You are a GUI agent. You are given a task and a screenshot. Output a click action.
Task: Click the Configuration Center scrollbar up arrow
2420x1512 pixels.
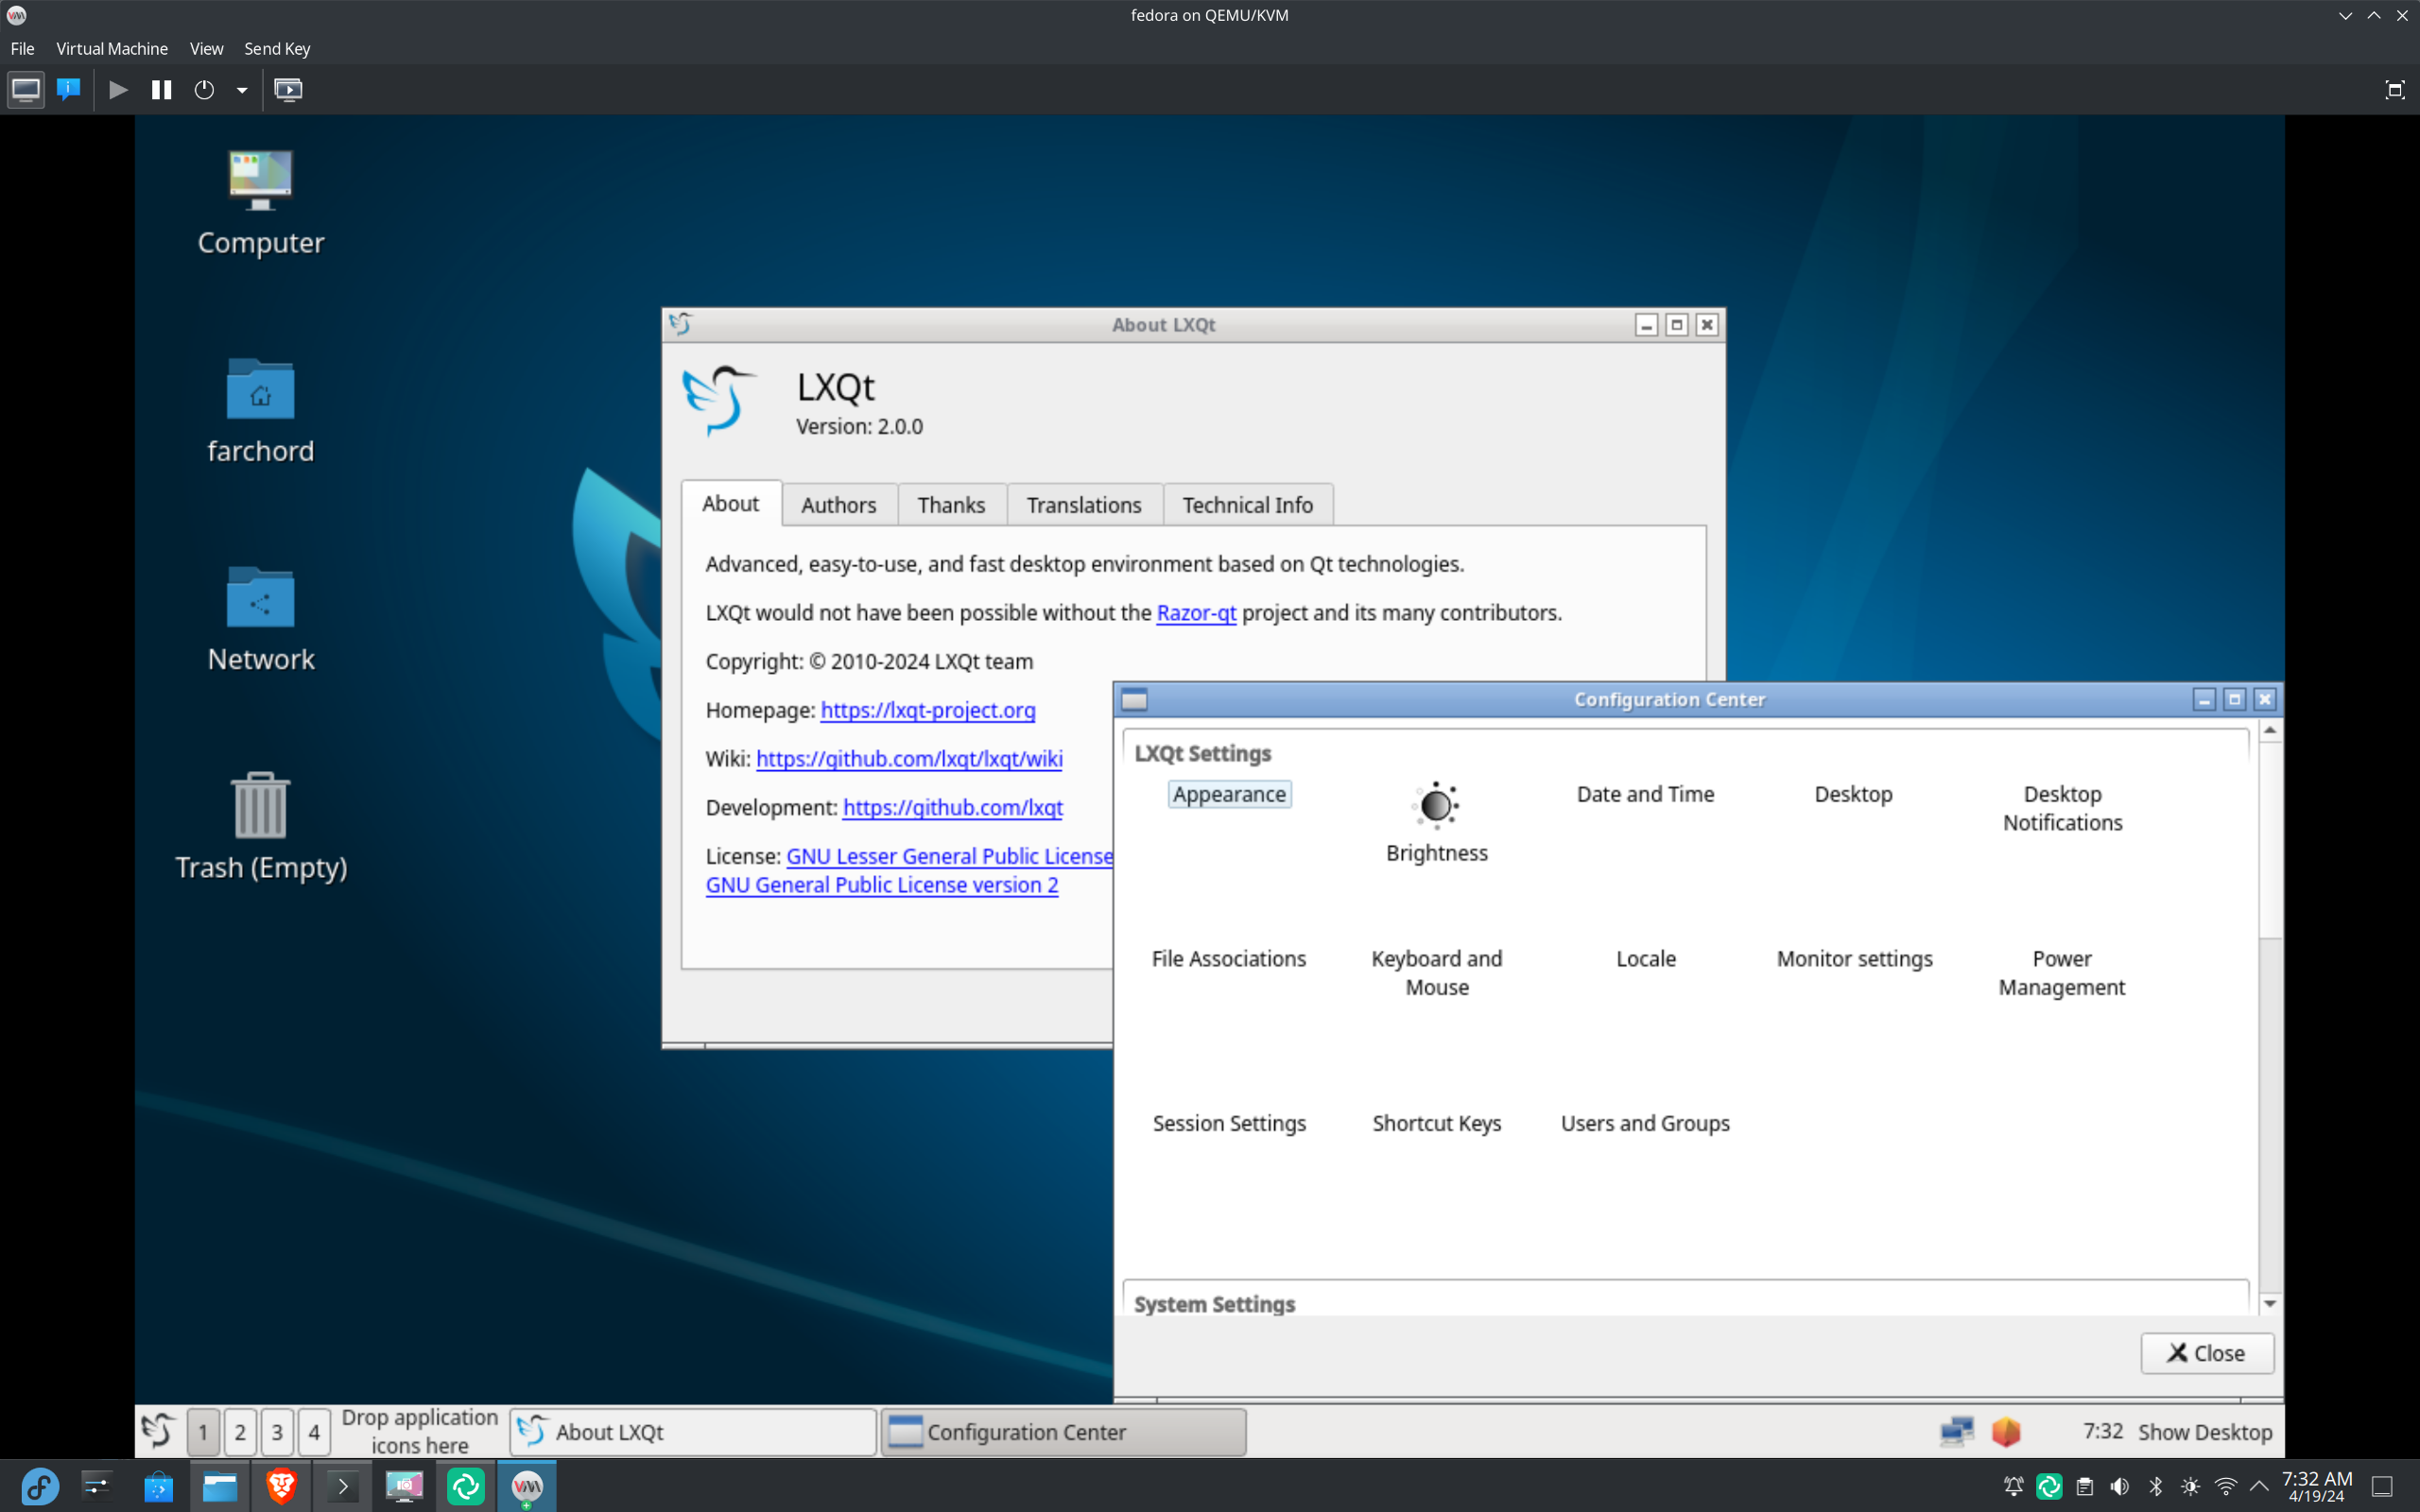point(2270,731)
